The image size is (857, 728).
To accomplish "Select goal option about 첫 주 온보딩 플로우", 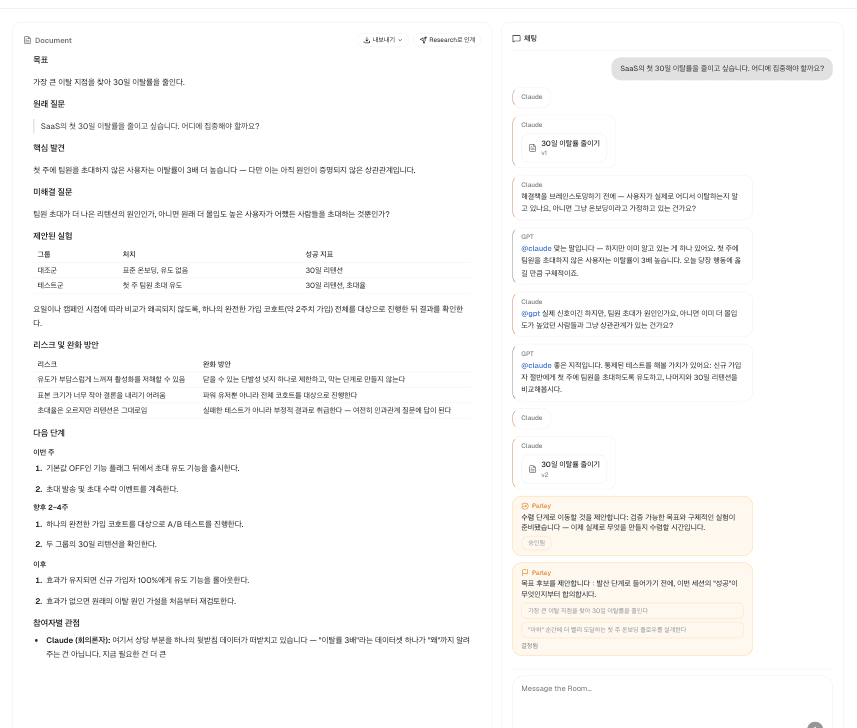I will pyautogui.click(x=632, y=630).
